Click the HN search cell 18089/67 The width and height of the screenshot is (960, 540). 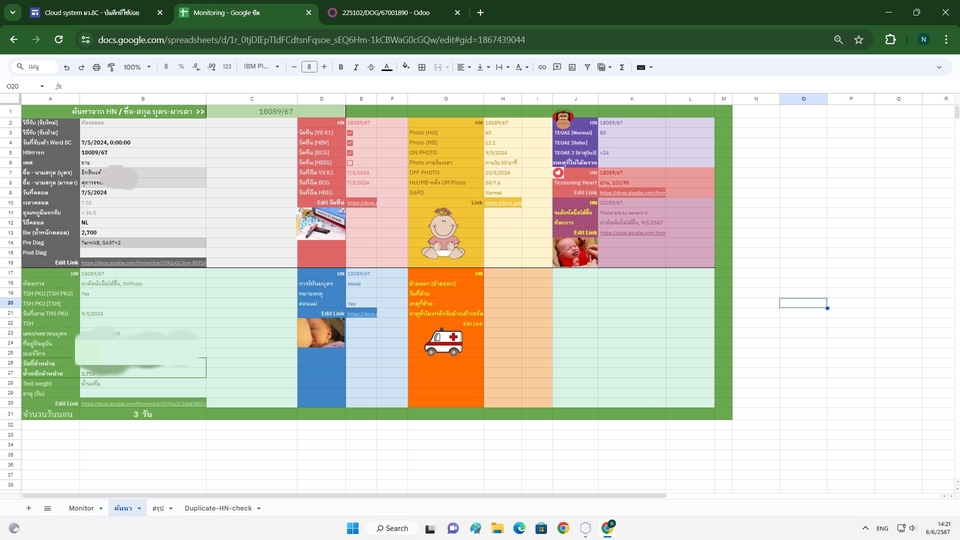(276, 111)
